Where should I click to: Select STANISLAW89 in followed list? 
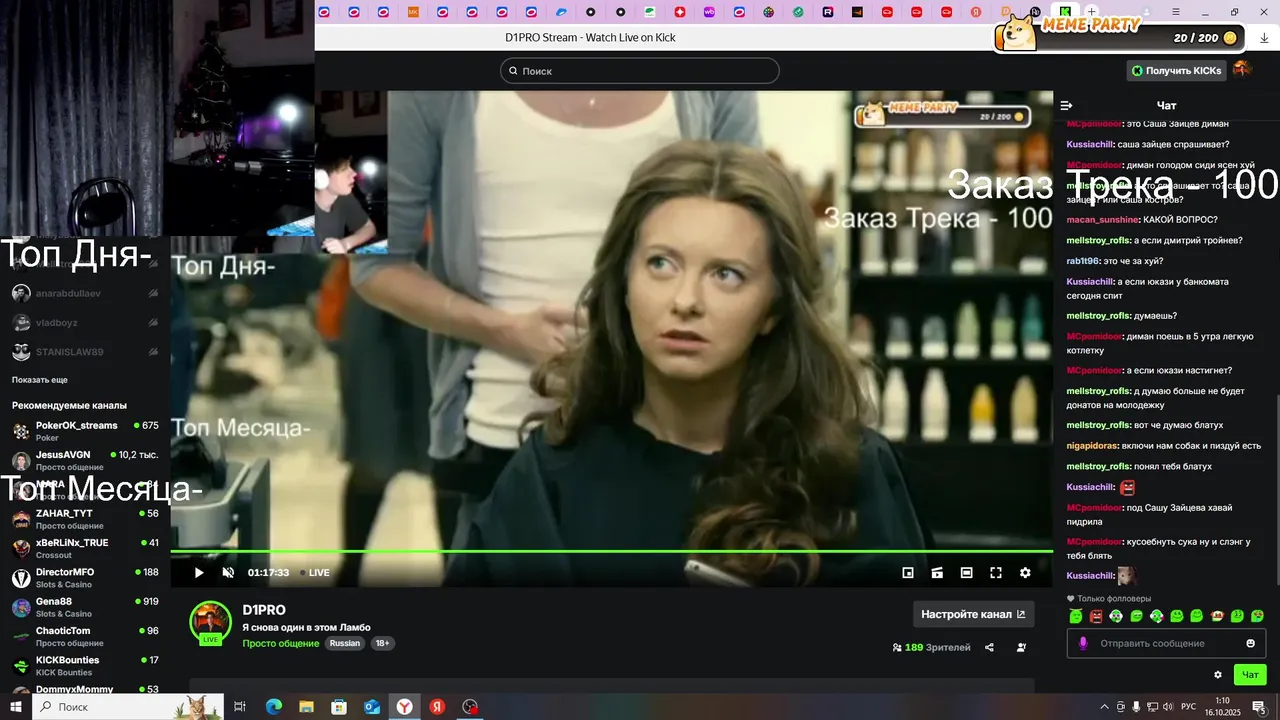point(85,352)
